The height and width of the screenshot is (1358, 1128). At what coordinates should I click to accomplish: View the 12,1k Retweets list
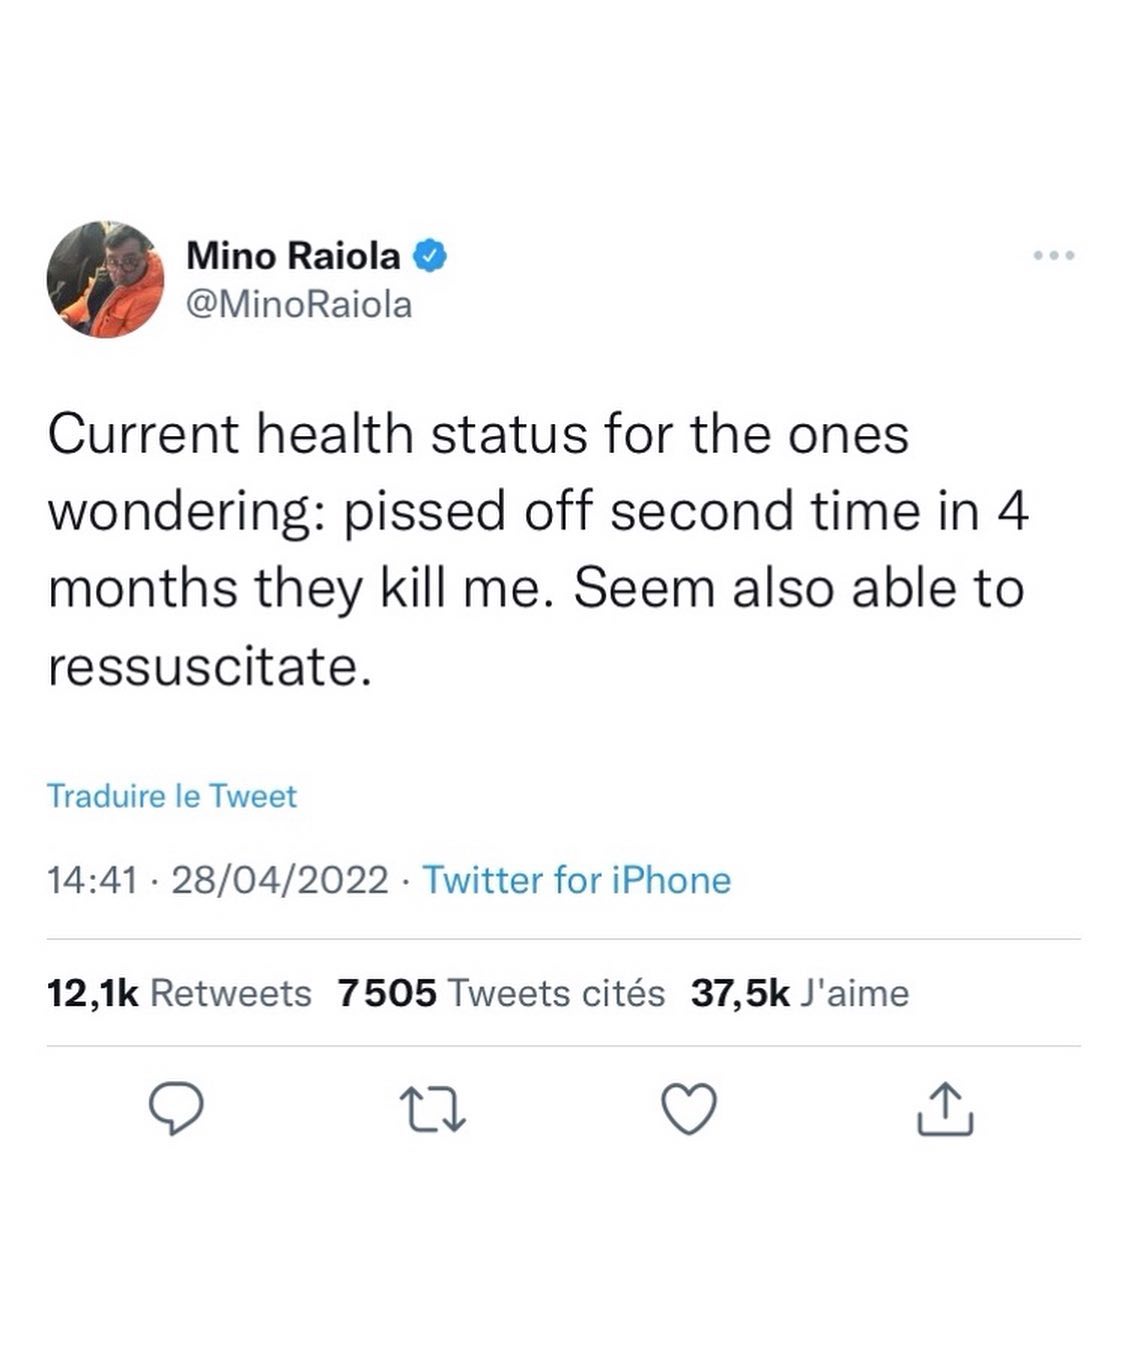coord(180,993)
